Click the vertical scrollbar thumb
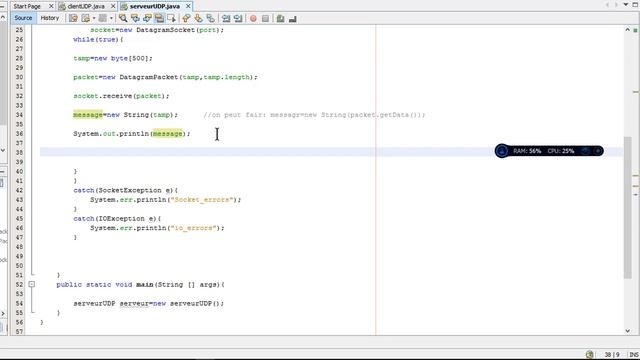Viewport: 640px width, 360px height. click(x=628, y=207)
